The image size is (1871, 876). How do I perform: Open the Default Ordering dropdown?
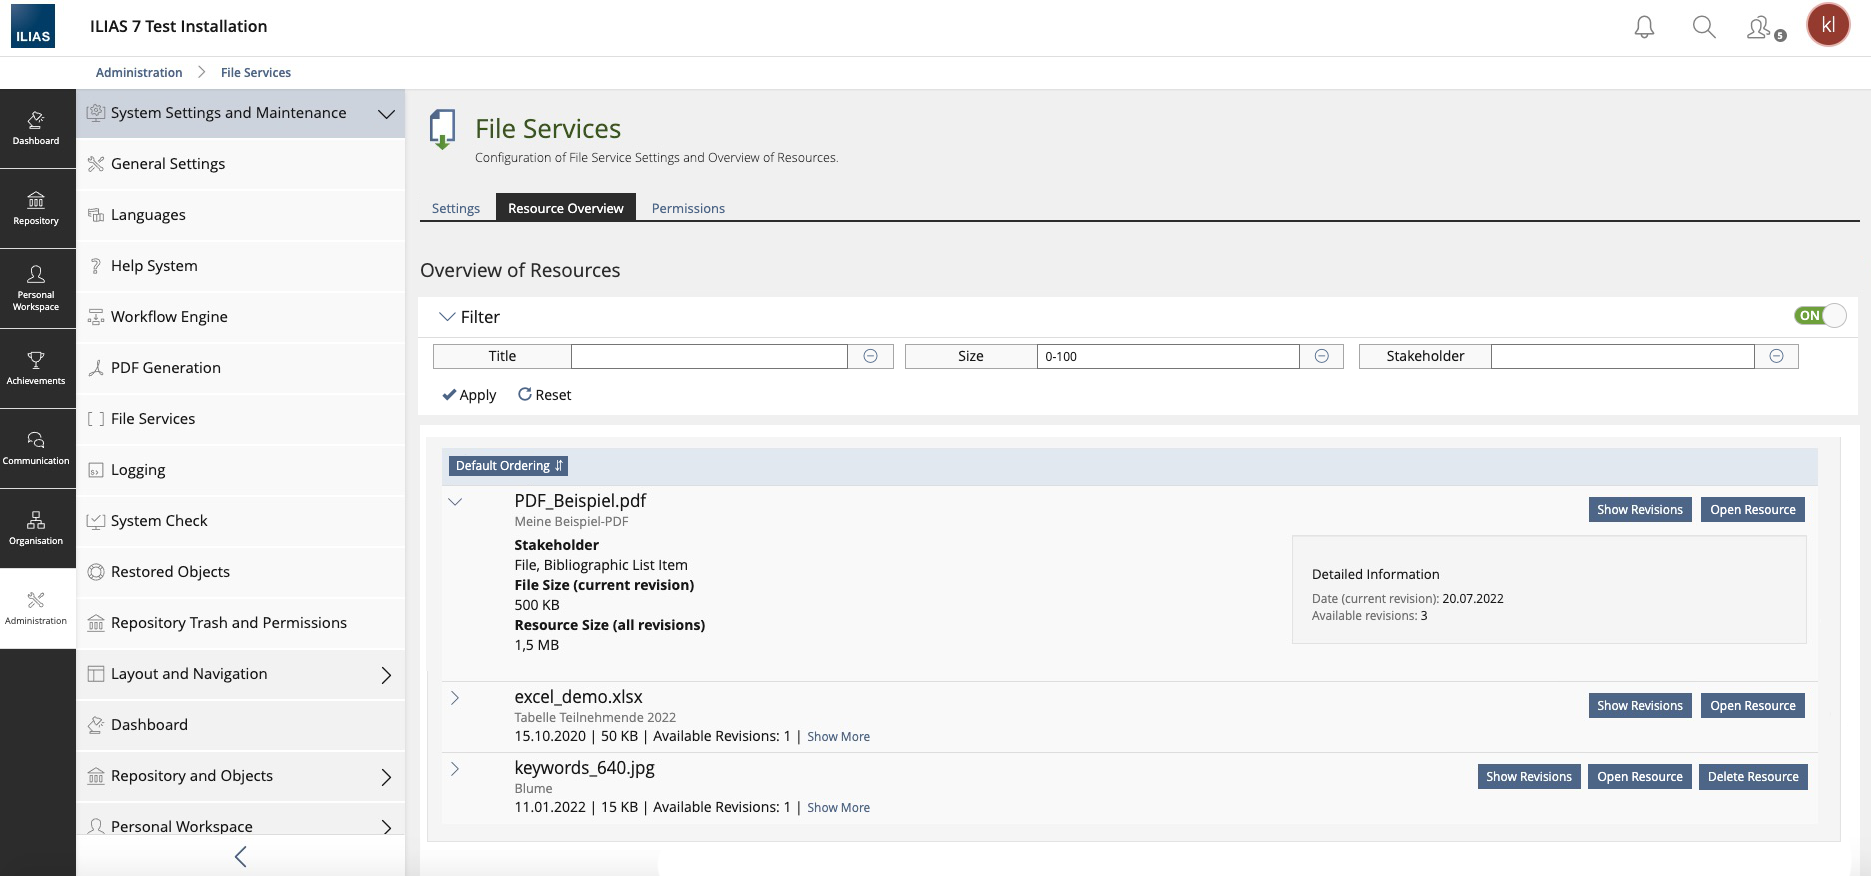point(509,466)
